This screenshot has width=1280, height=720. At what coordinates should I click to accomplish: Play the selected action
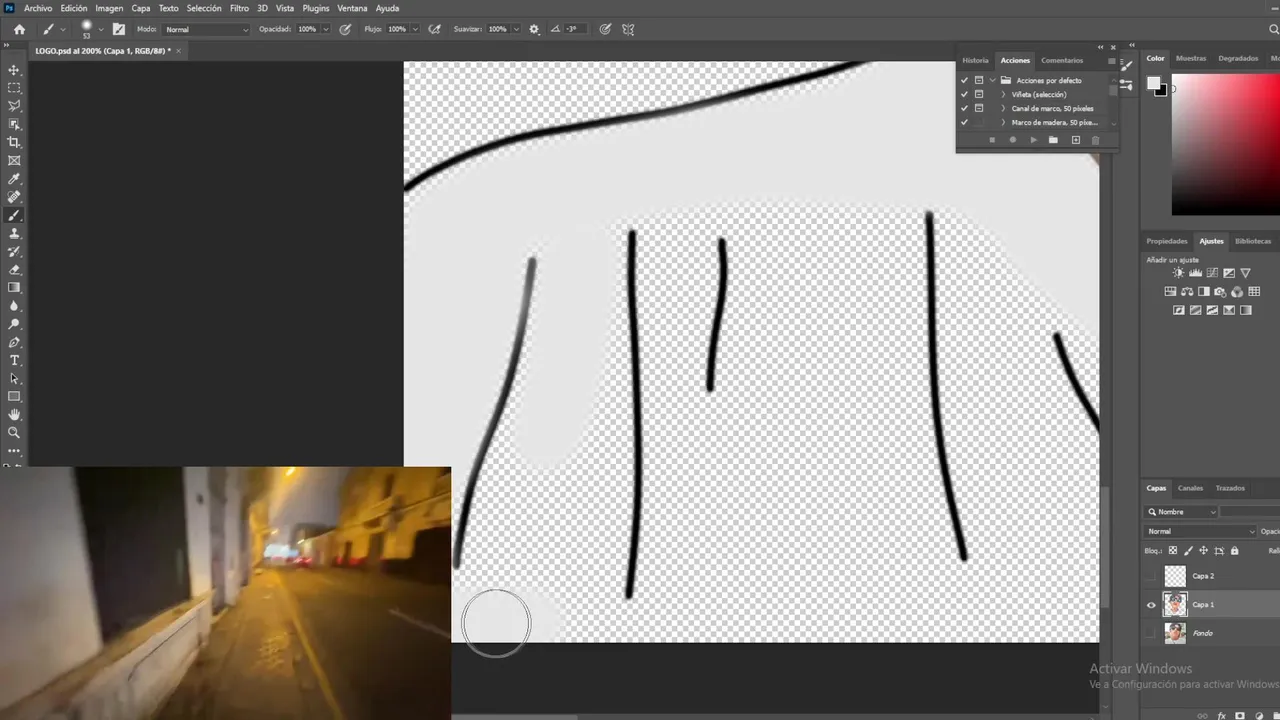tap(1033, 140)
